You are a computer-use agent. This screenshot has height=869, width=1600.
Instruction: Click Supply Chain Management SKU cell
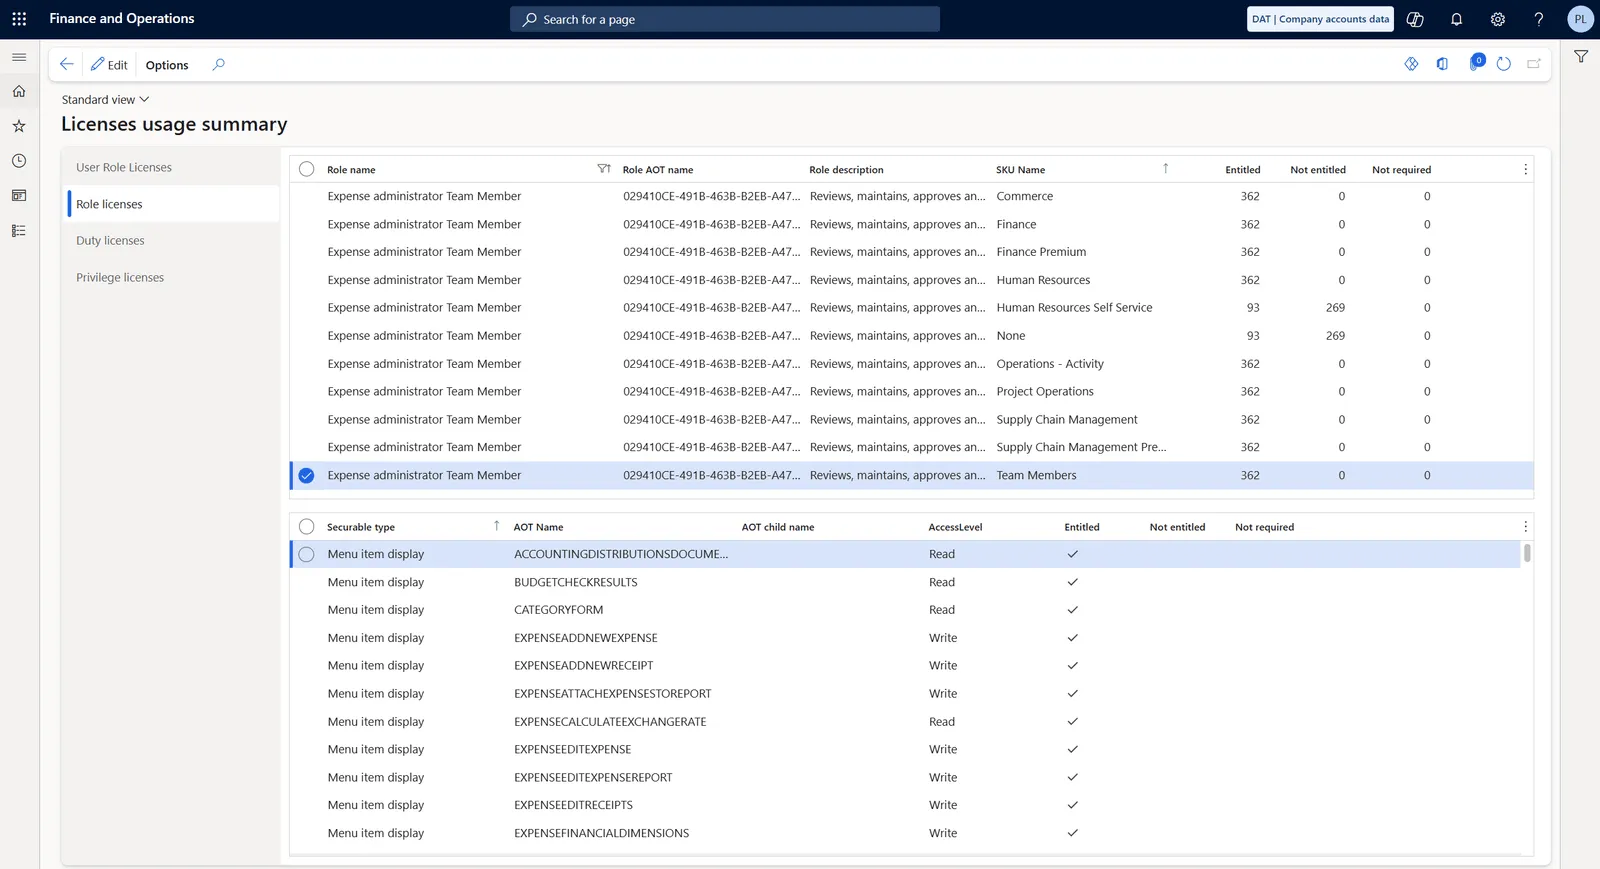(1067, 420)
